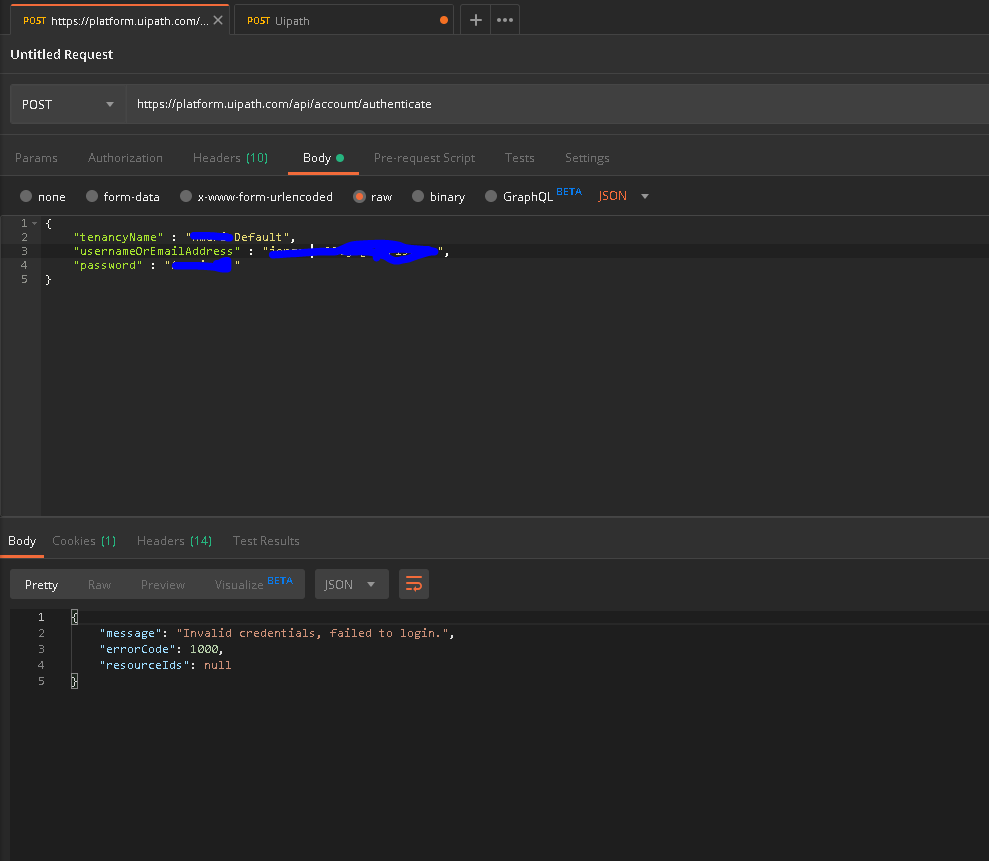Show the Test Results tab
The image size is (989, 861).
click(x=266, y=541)
